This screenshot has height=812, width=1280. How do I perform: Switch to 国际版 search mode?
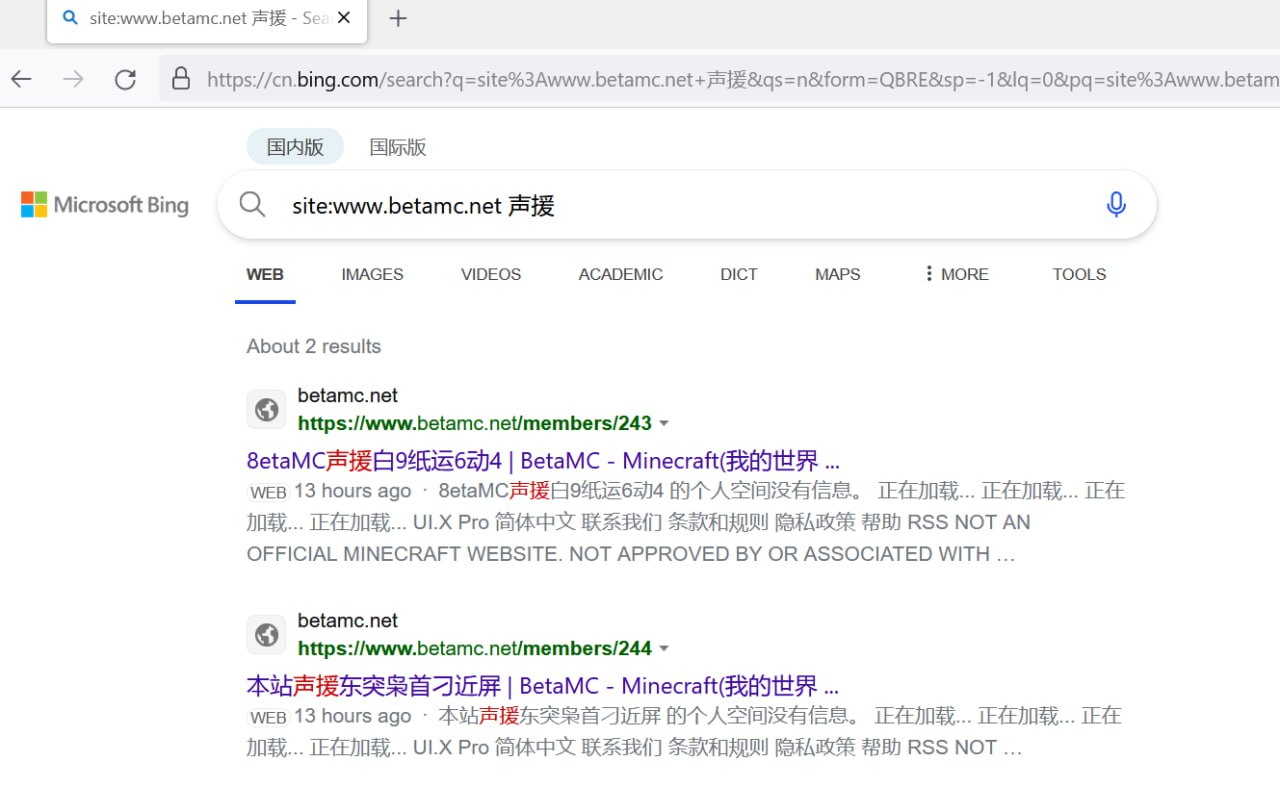click(x=398, y=147)
